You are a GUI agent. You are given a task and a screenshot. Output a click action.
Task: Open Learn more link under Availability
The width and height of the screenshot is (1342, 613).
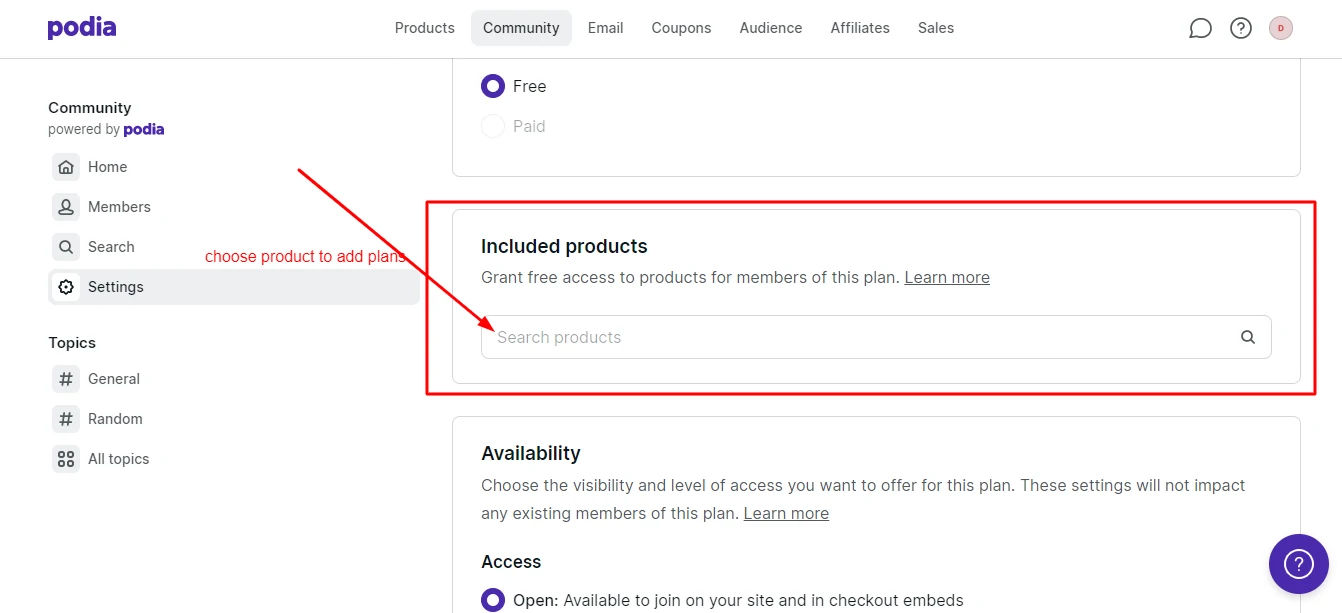786,513
